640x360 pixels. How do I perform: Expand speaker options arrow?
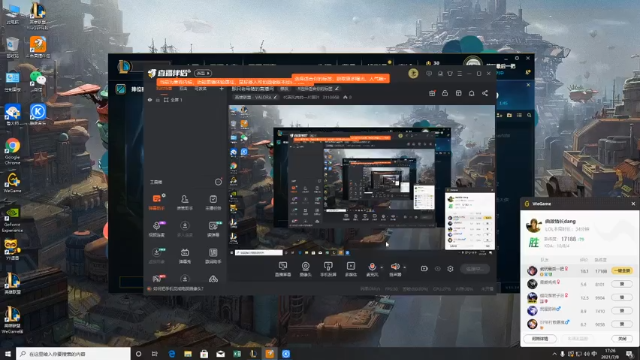pos(404,268)
